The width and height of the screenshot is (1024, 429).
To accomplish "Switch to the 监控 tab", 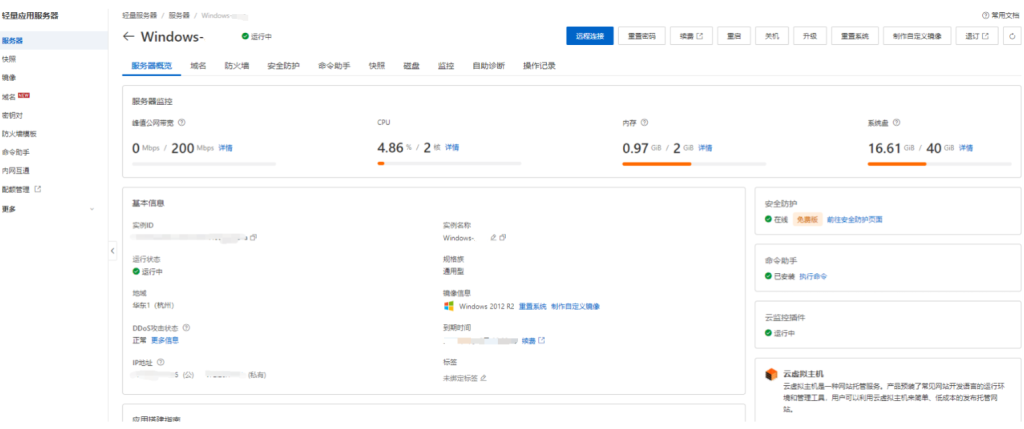I will [446, 66].
